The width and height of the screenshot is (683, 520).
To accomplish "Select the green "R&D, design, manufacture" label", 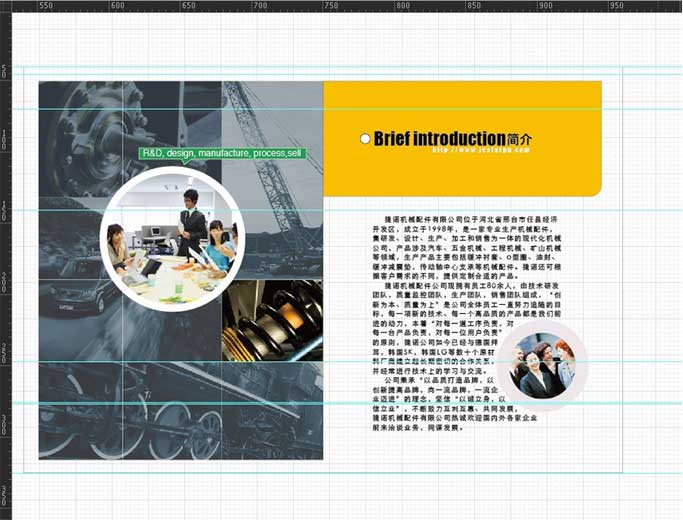I will click(x=221, y=154).
